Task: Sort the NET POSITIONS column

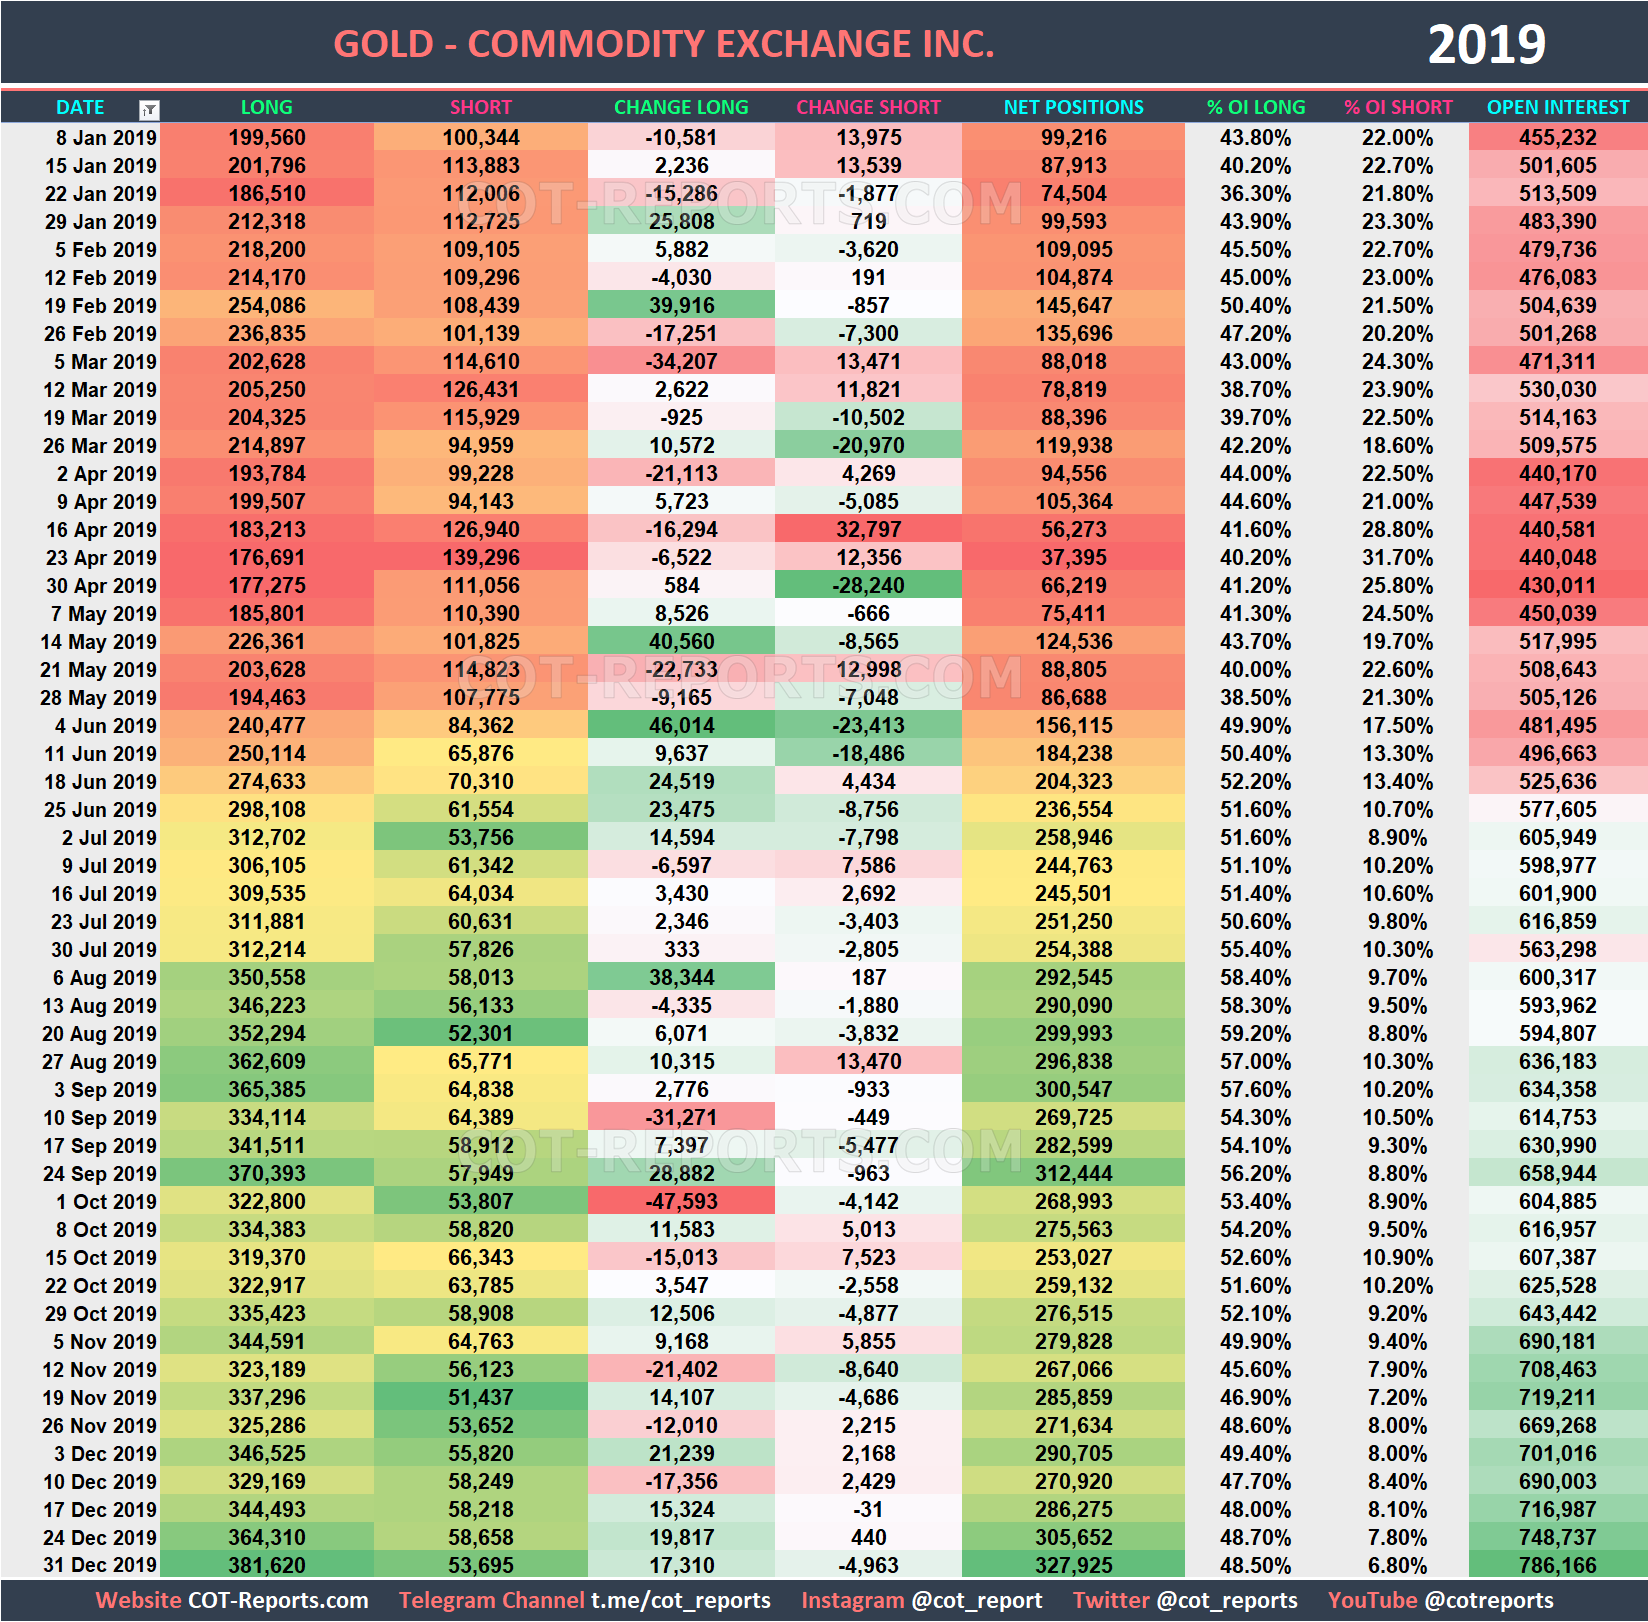Action: (1070, 108)
